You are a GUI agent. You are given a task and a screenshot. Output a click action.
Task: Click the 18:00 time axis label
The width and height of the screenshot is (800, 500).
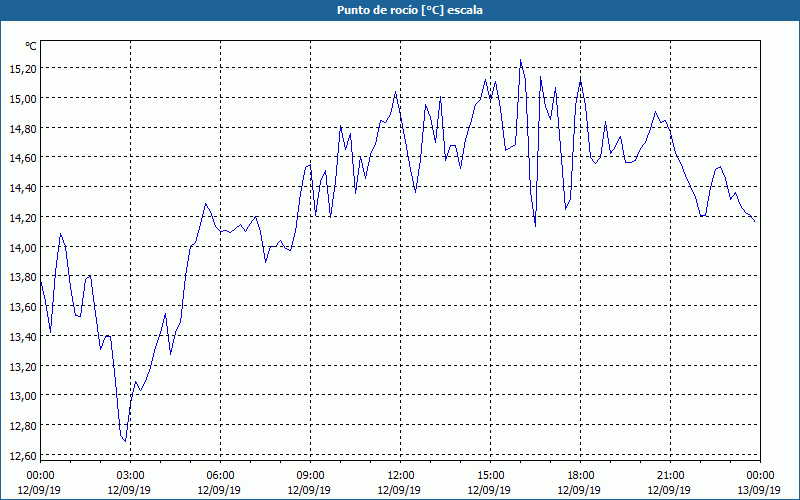coord(579,476)
